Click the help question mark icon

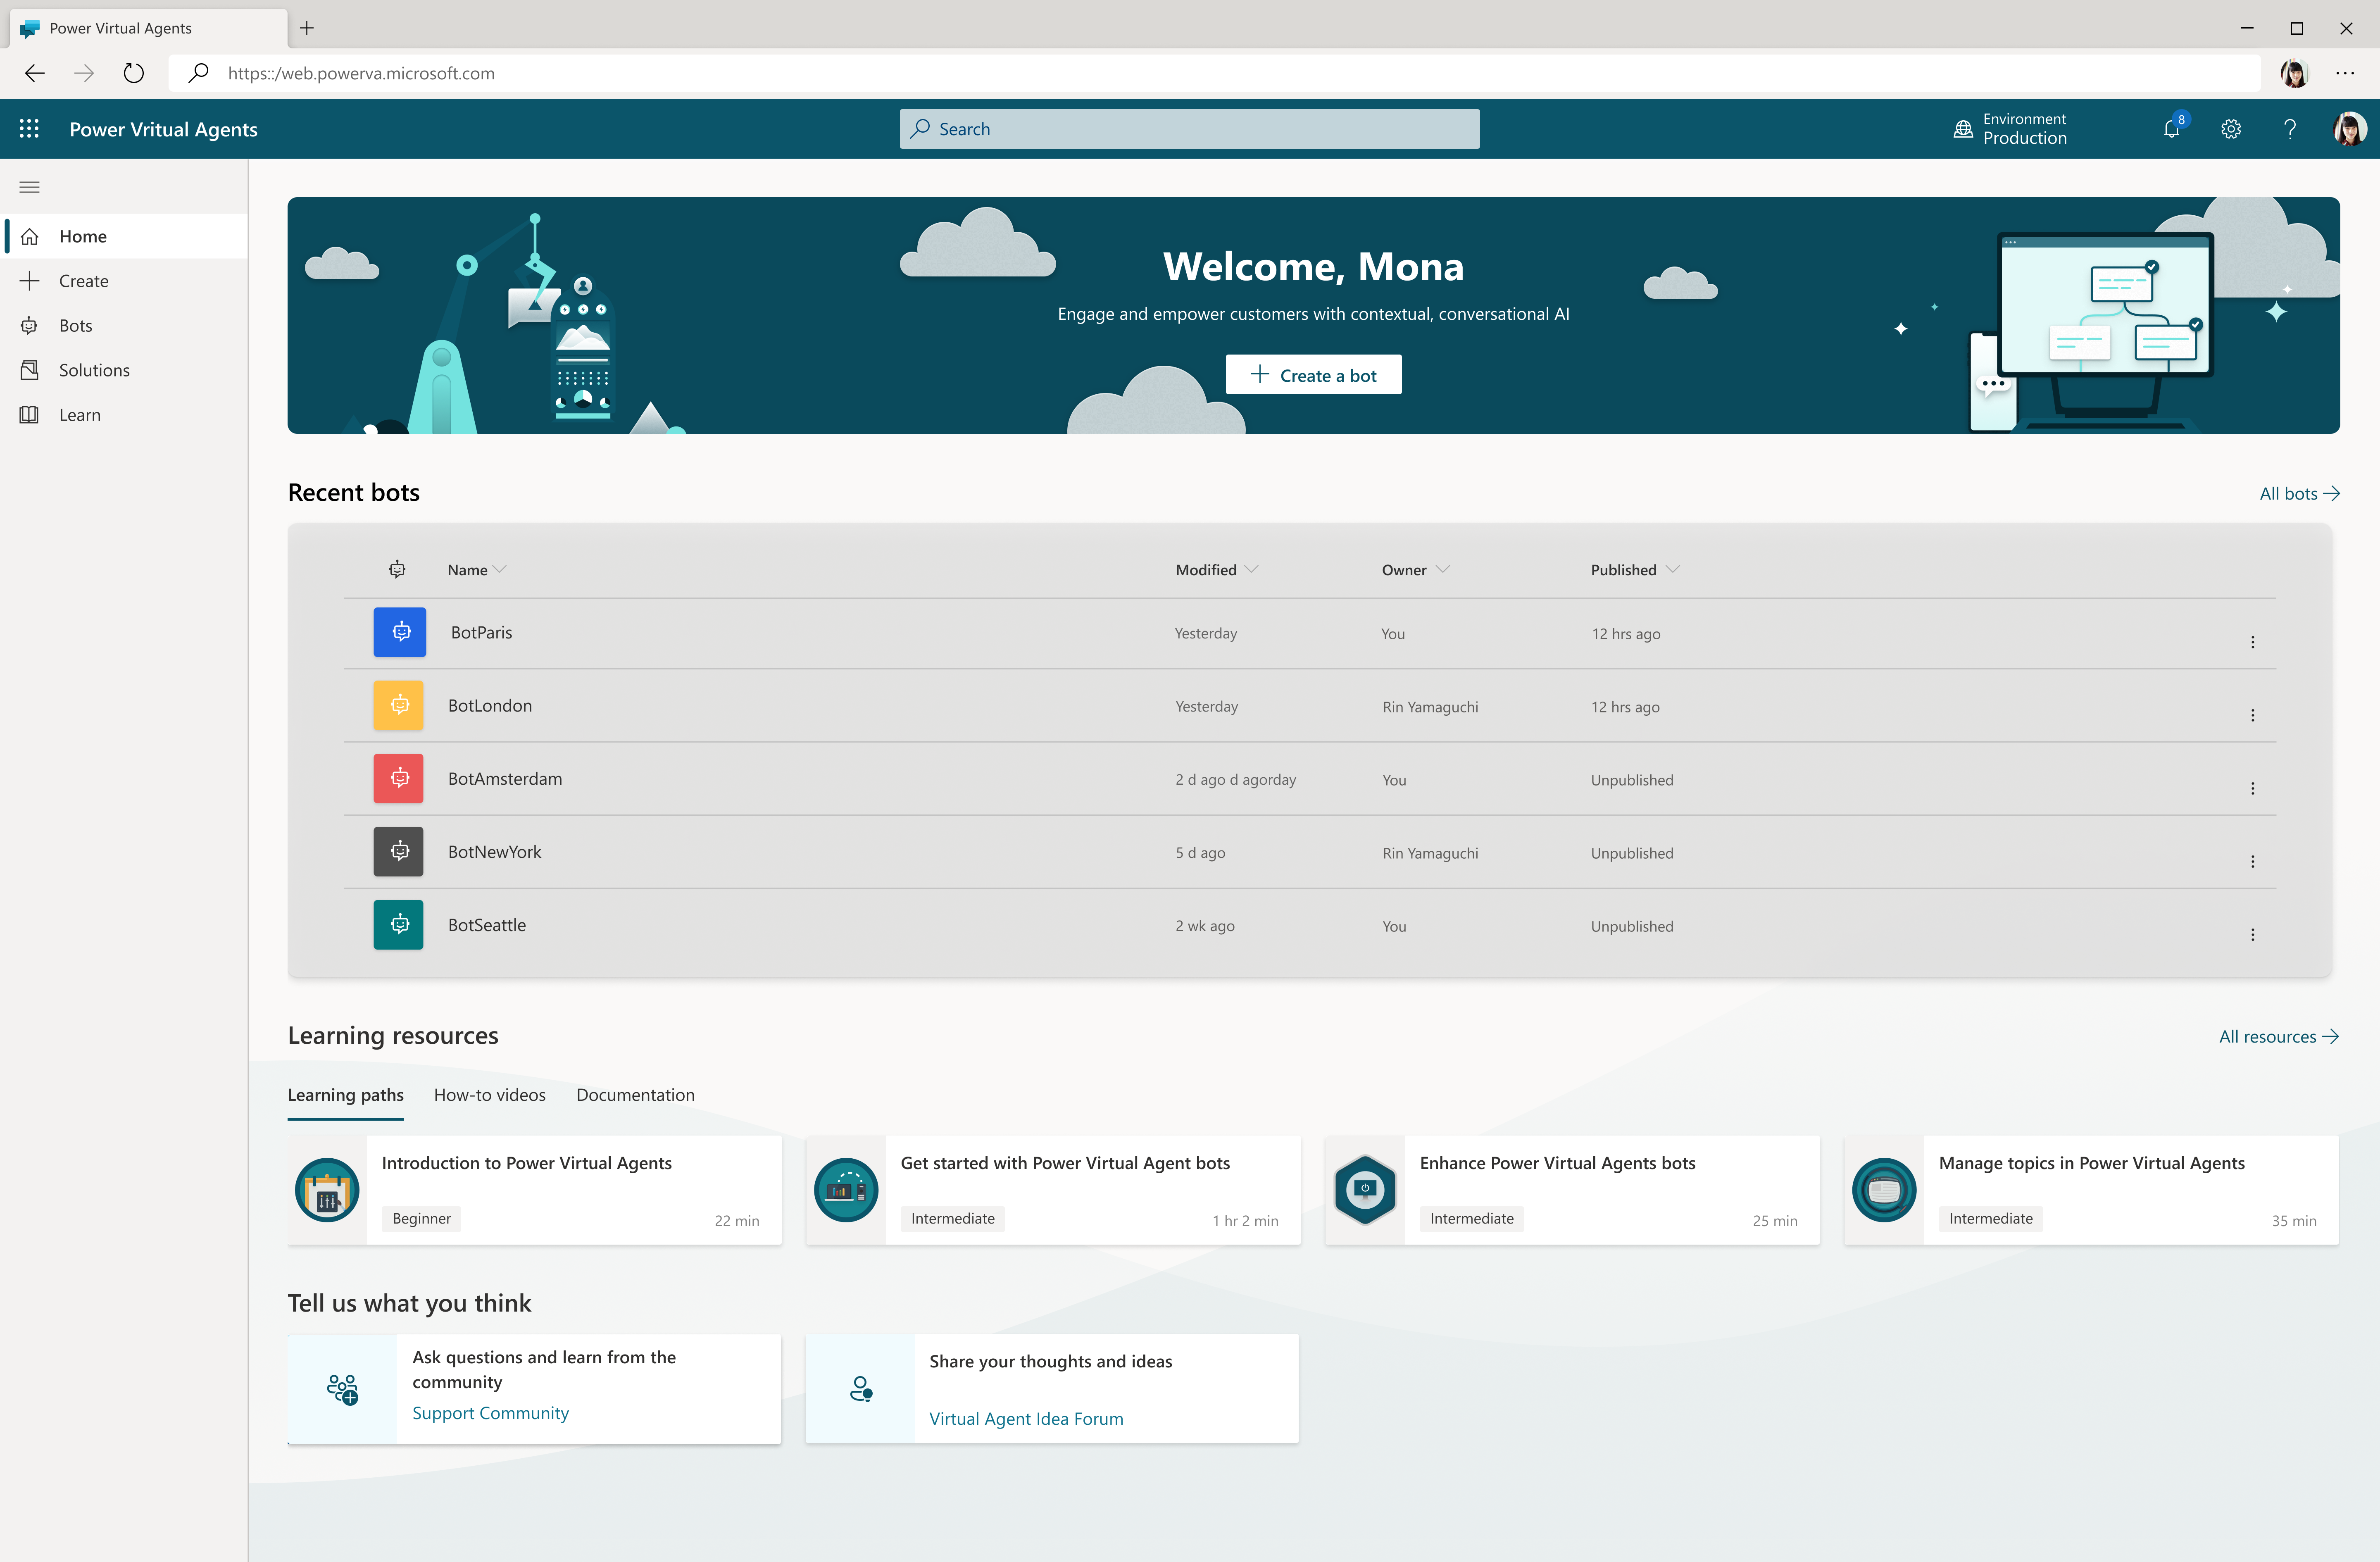point(2290,129)
